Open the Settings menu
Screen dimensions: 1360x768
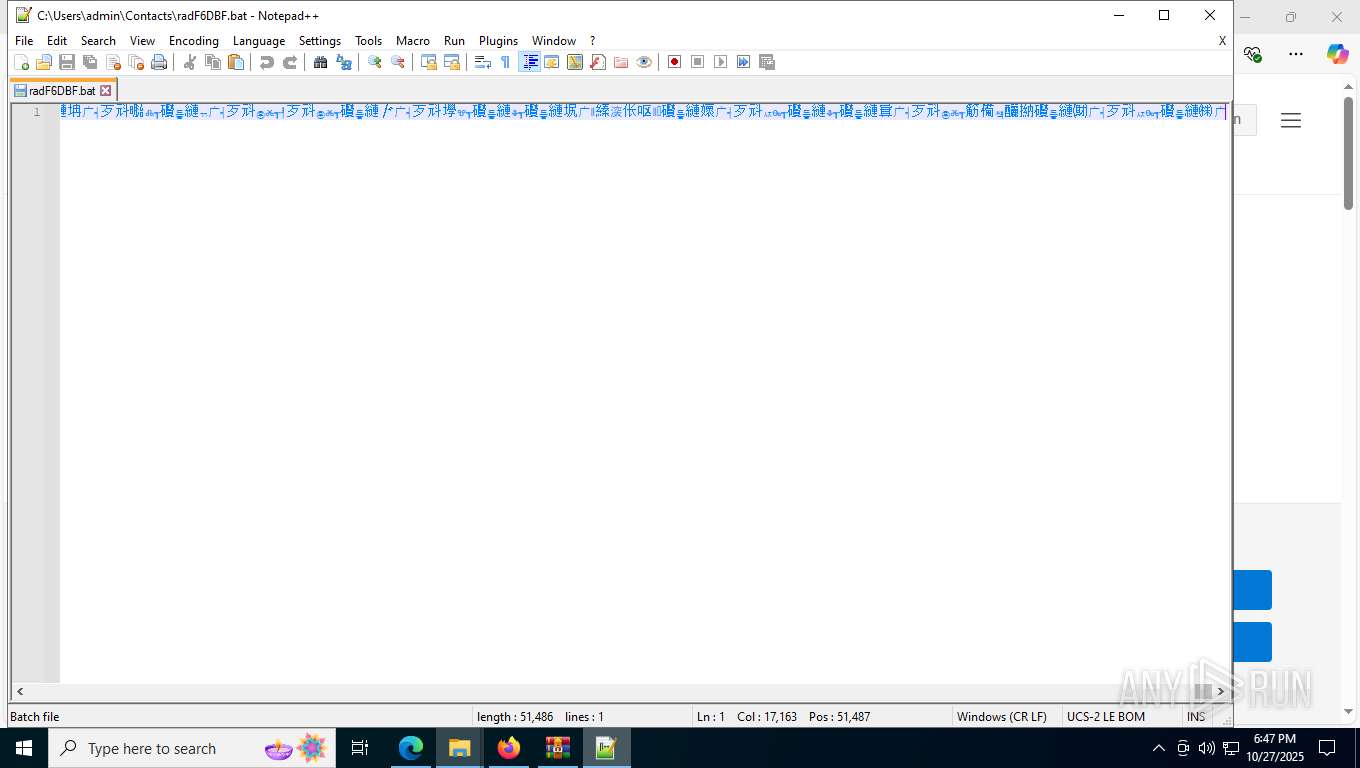(x=320, y=41)
